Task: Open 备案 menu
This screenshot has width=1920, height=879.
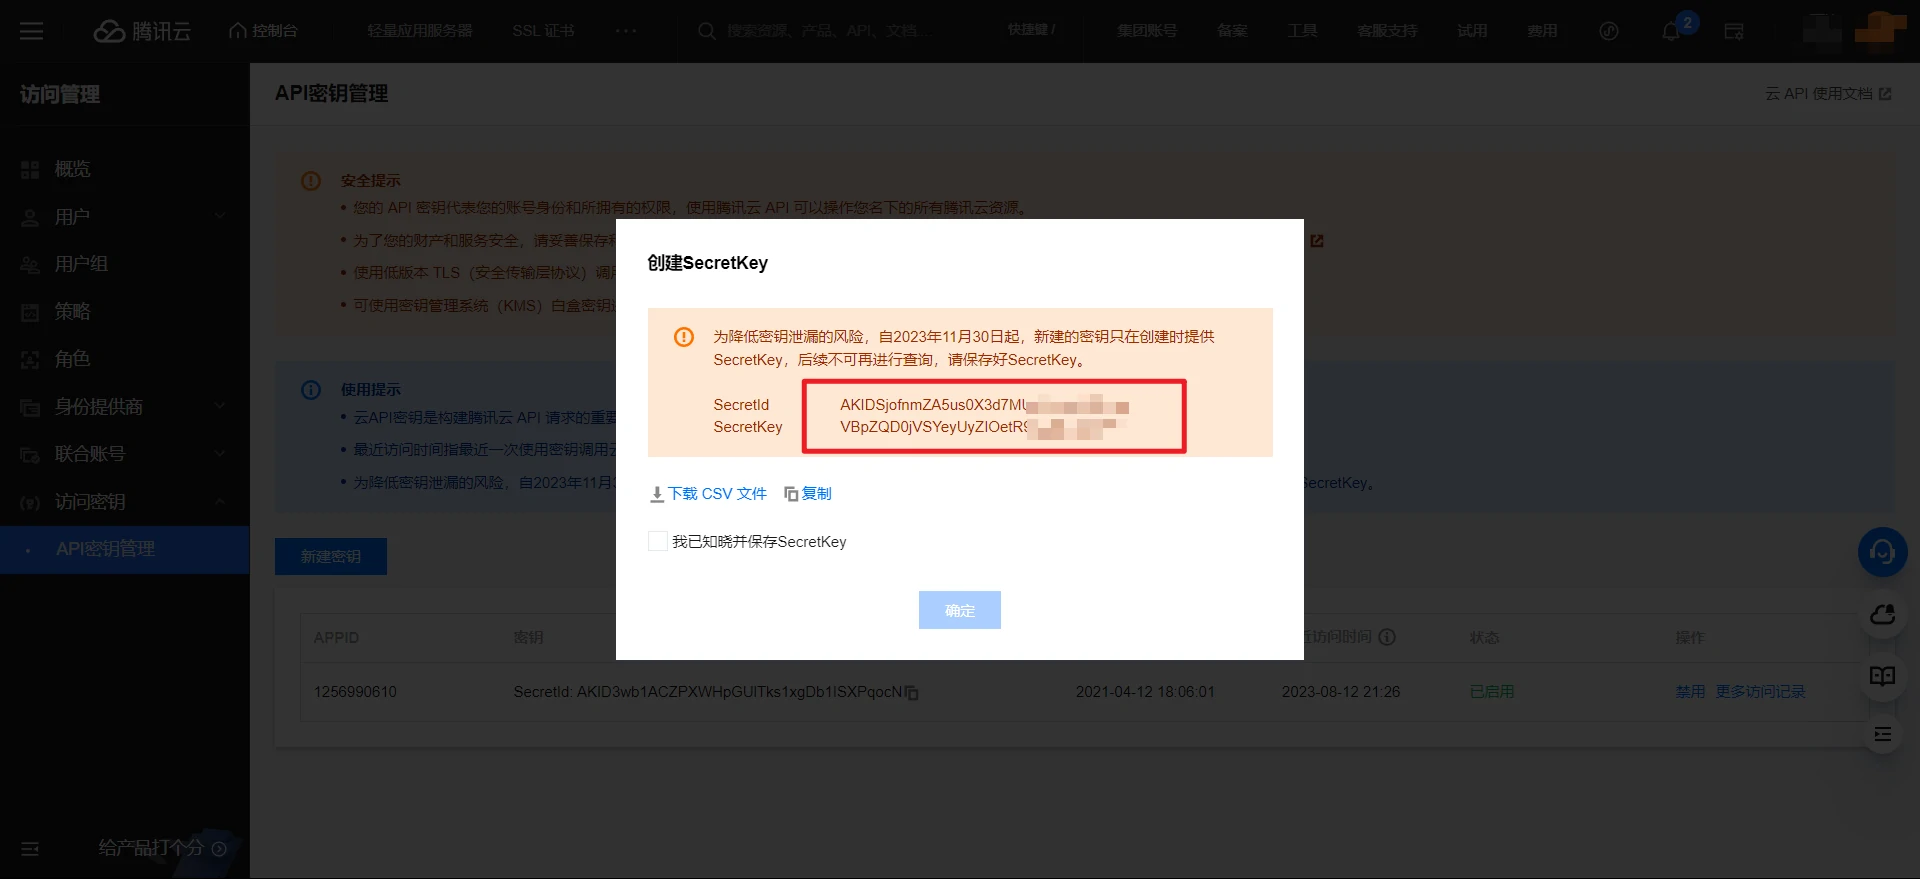Action: click(1232, 31)
